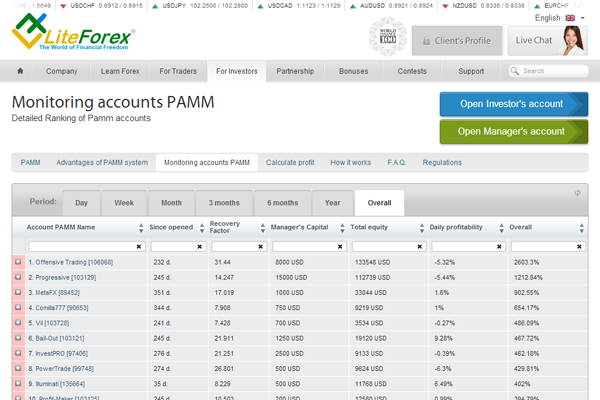Open How it works tab
Screen dimensions: 600x400
point(351,162)
